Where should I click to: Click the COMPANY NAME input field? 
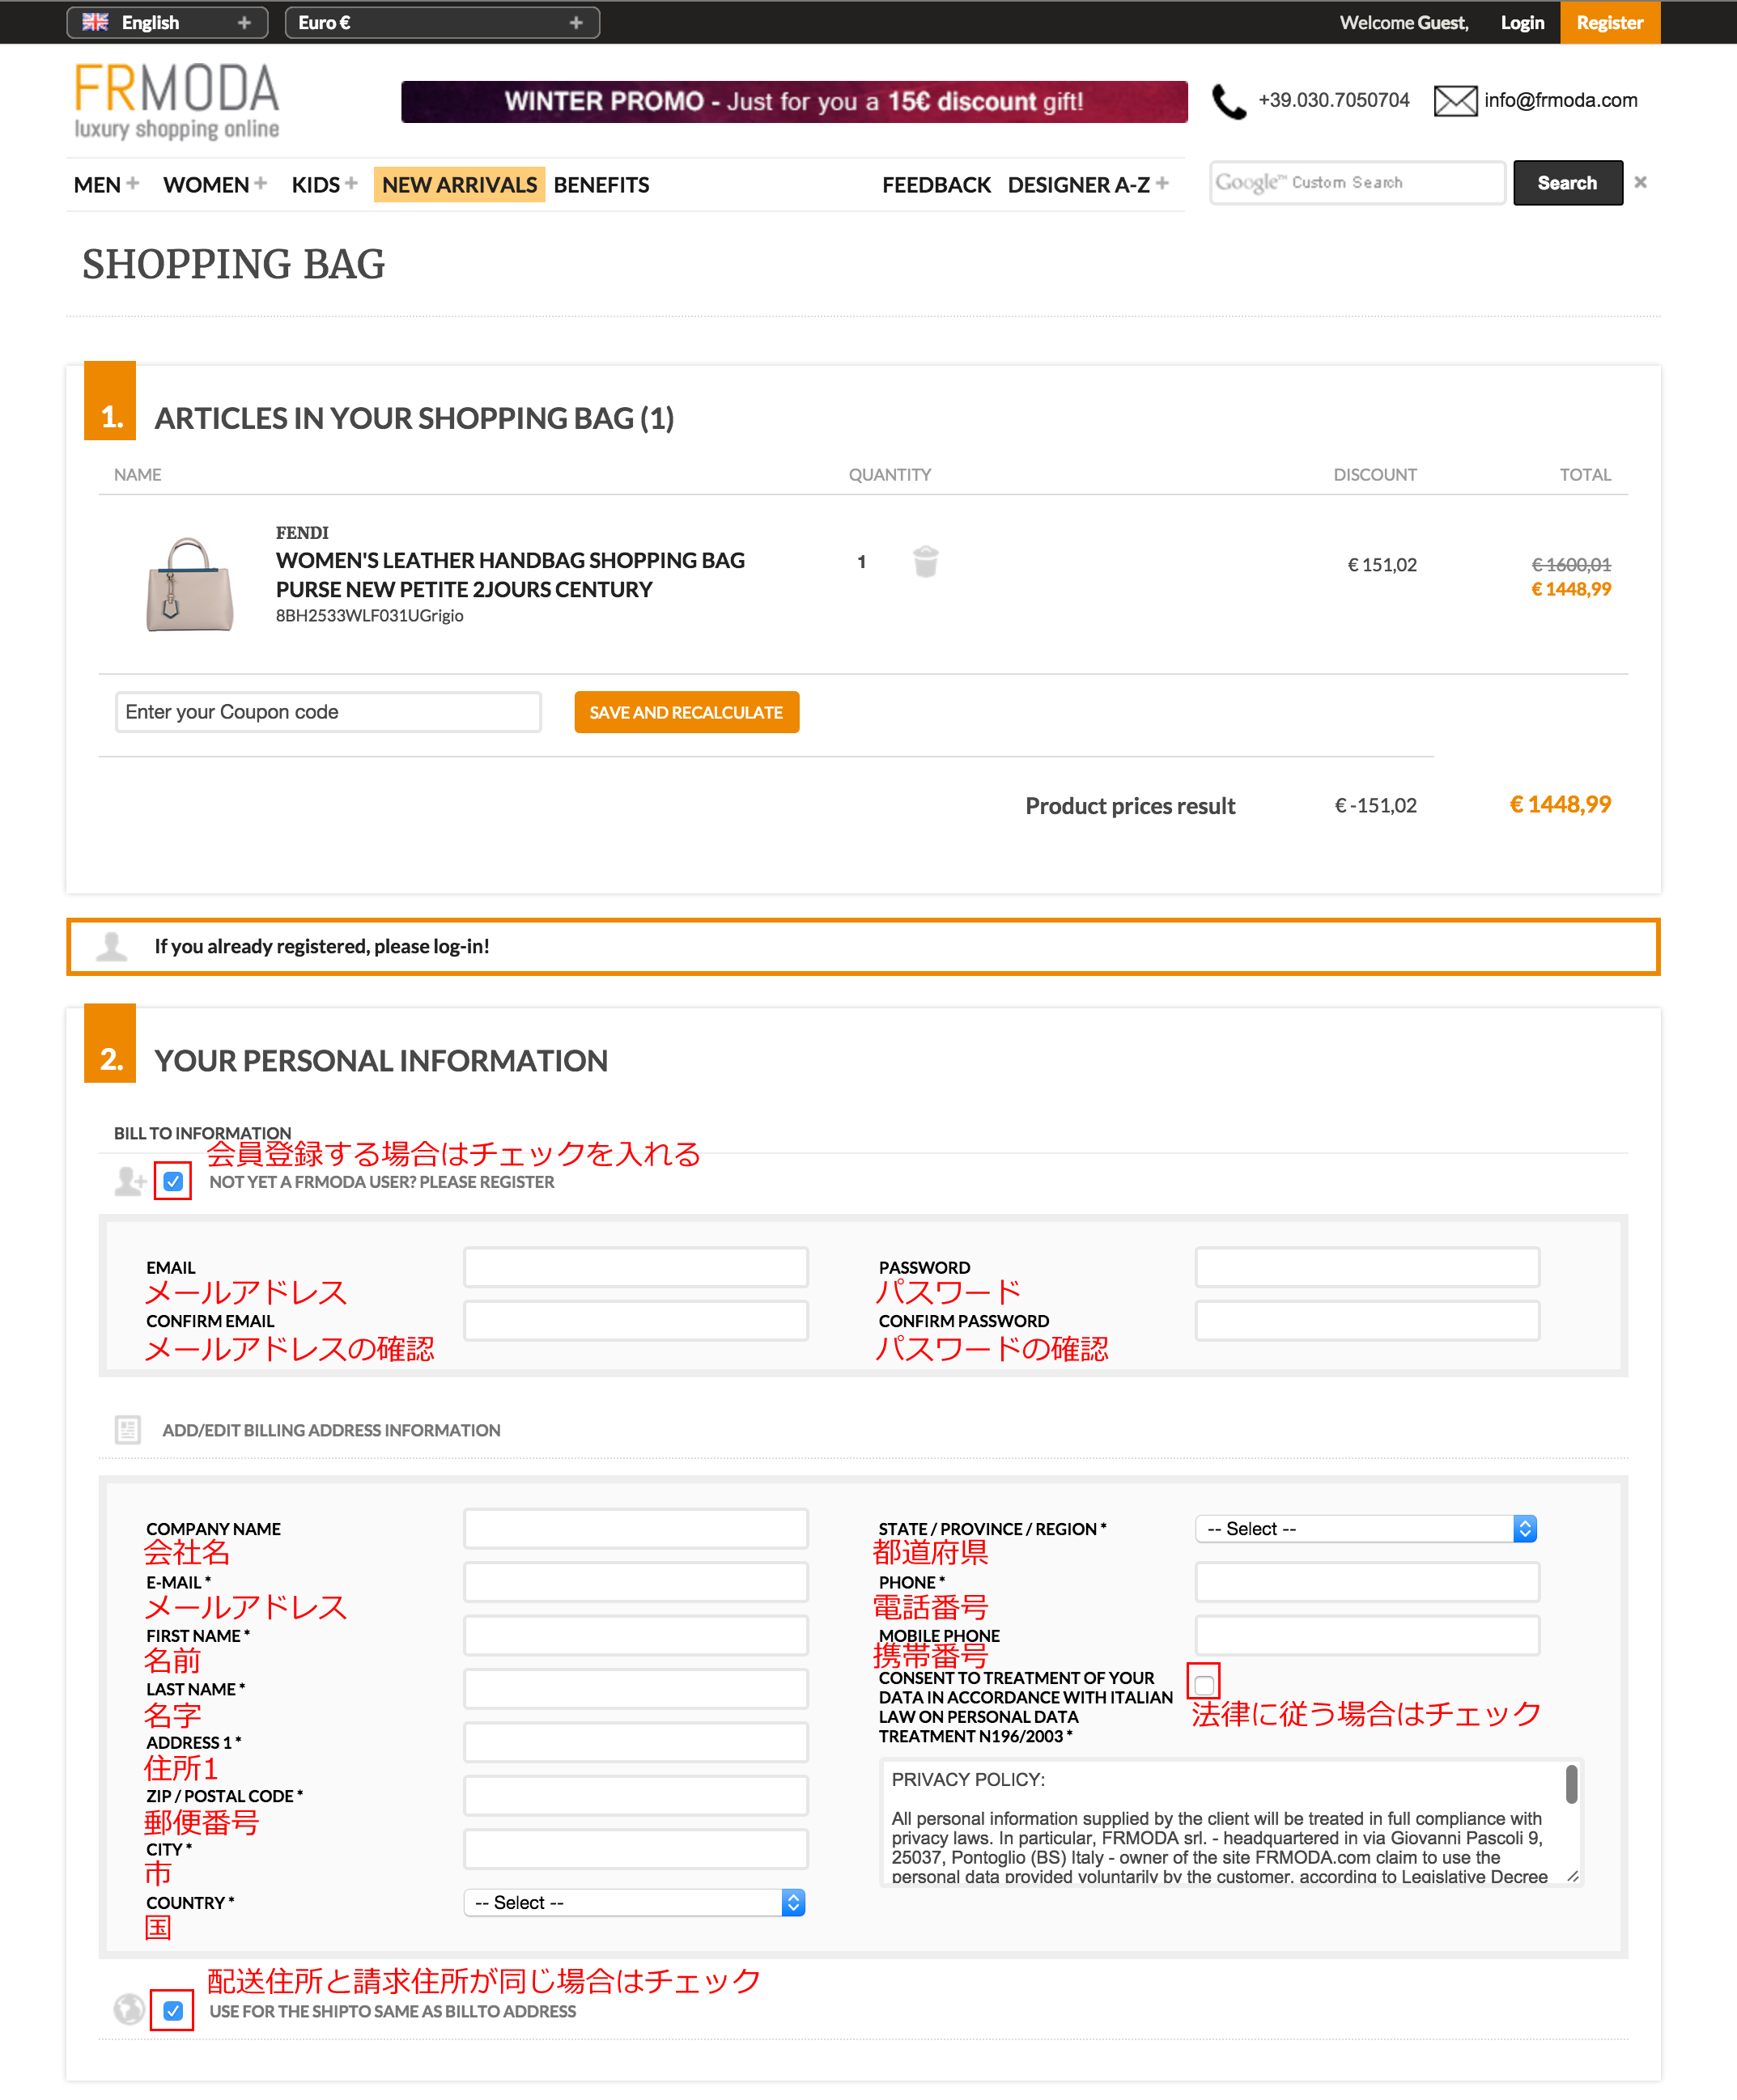tap(636, 1528)
